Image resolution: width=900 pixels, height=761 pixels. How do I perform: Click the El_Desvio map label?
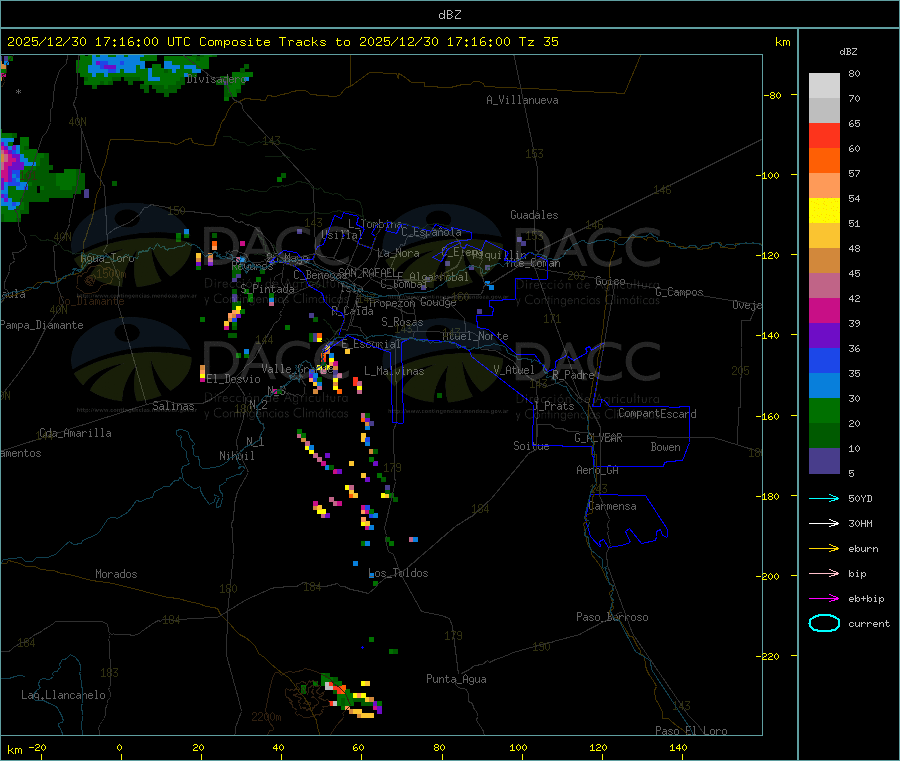(x=234, y=379)
